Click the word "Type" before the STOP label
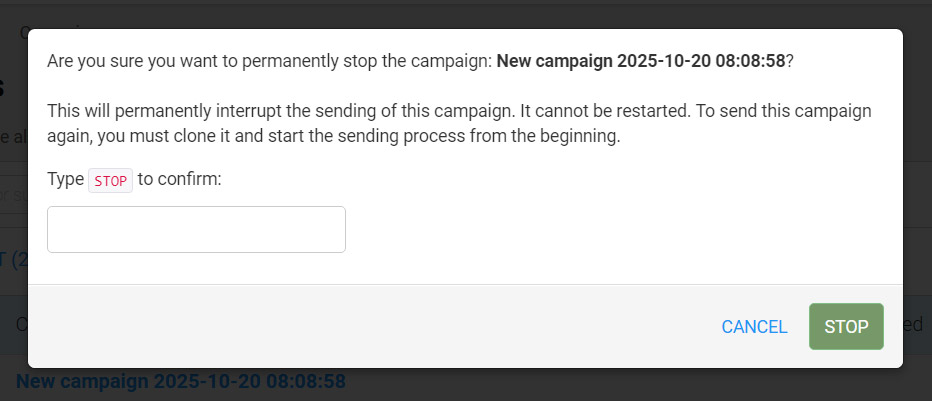This screenshot has height=401, width=932. [x=65, y=179]
